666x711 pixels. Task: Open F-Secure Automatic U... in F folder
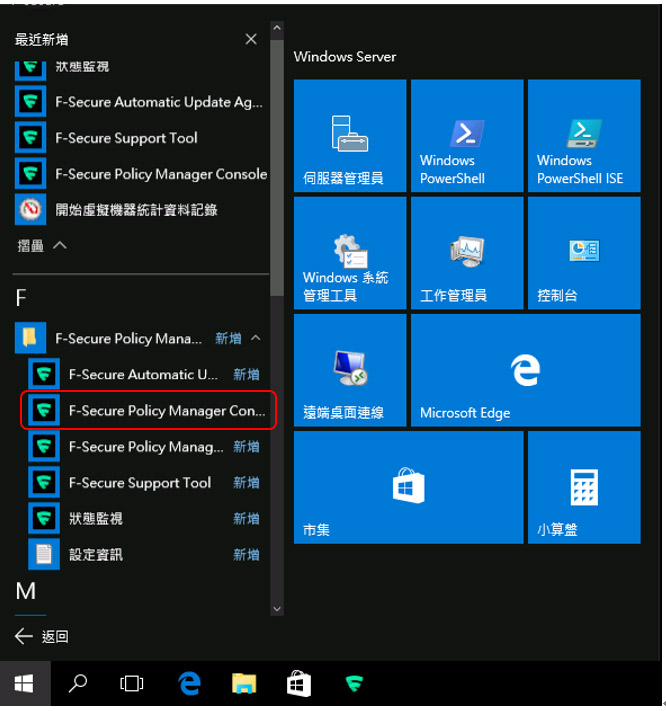coord(147,374)
